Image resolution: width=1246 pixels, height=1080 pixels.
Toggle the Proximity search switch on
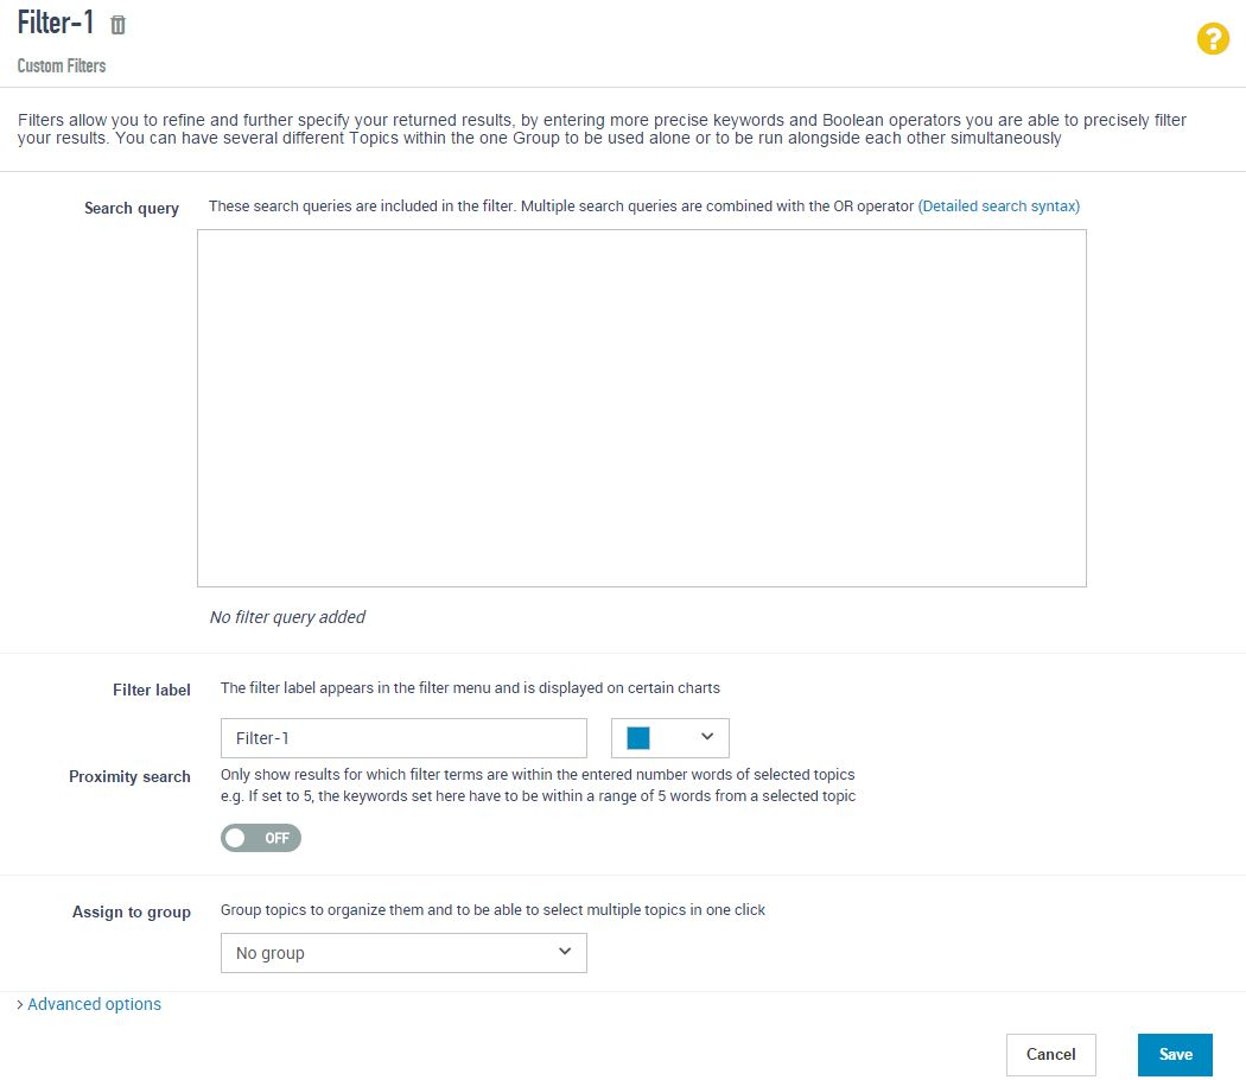tap(260, 838)
